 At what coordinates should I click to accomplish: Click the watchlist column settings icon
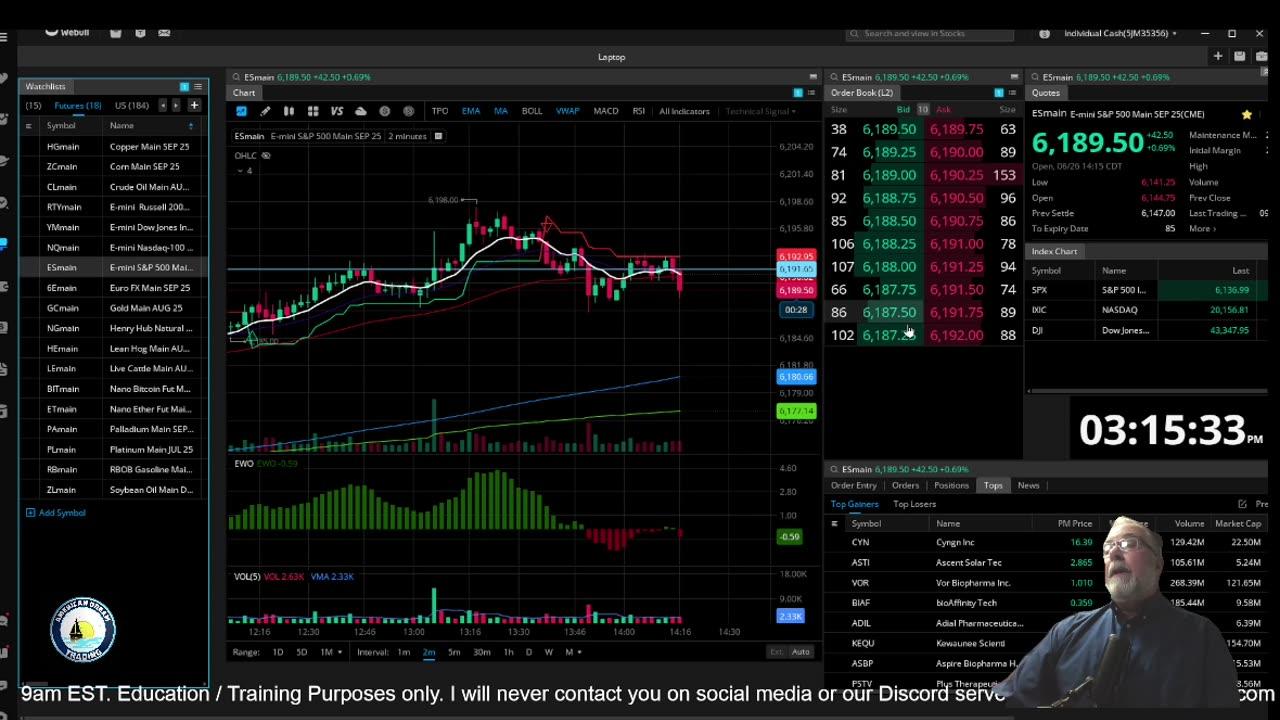28,126
